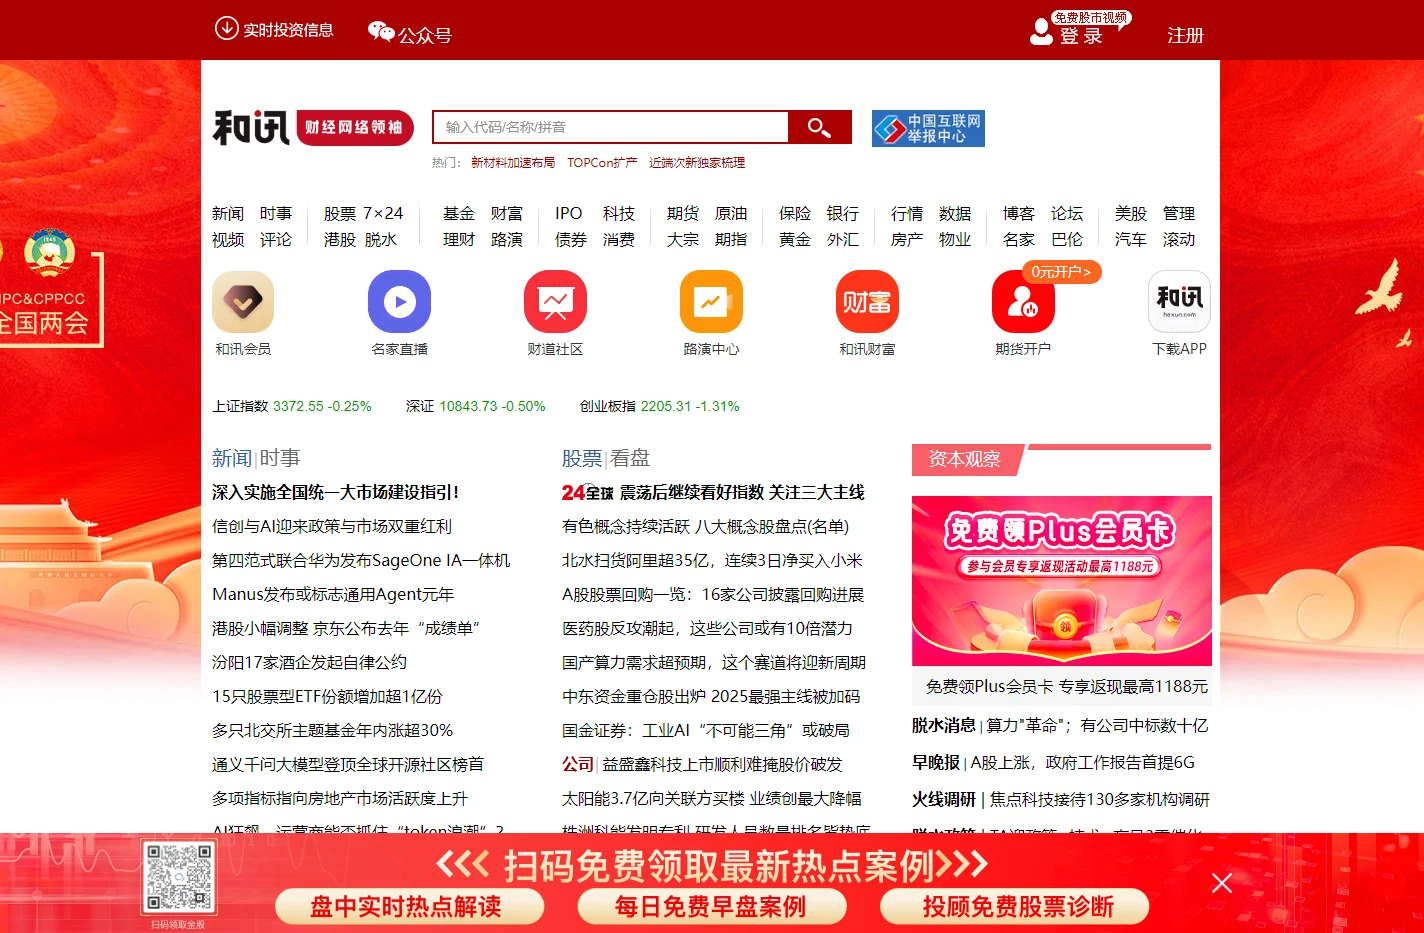Open the 期货开户 icon

pos(1023,301)
